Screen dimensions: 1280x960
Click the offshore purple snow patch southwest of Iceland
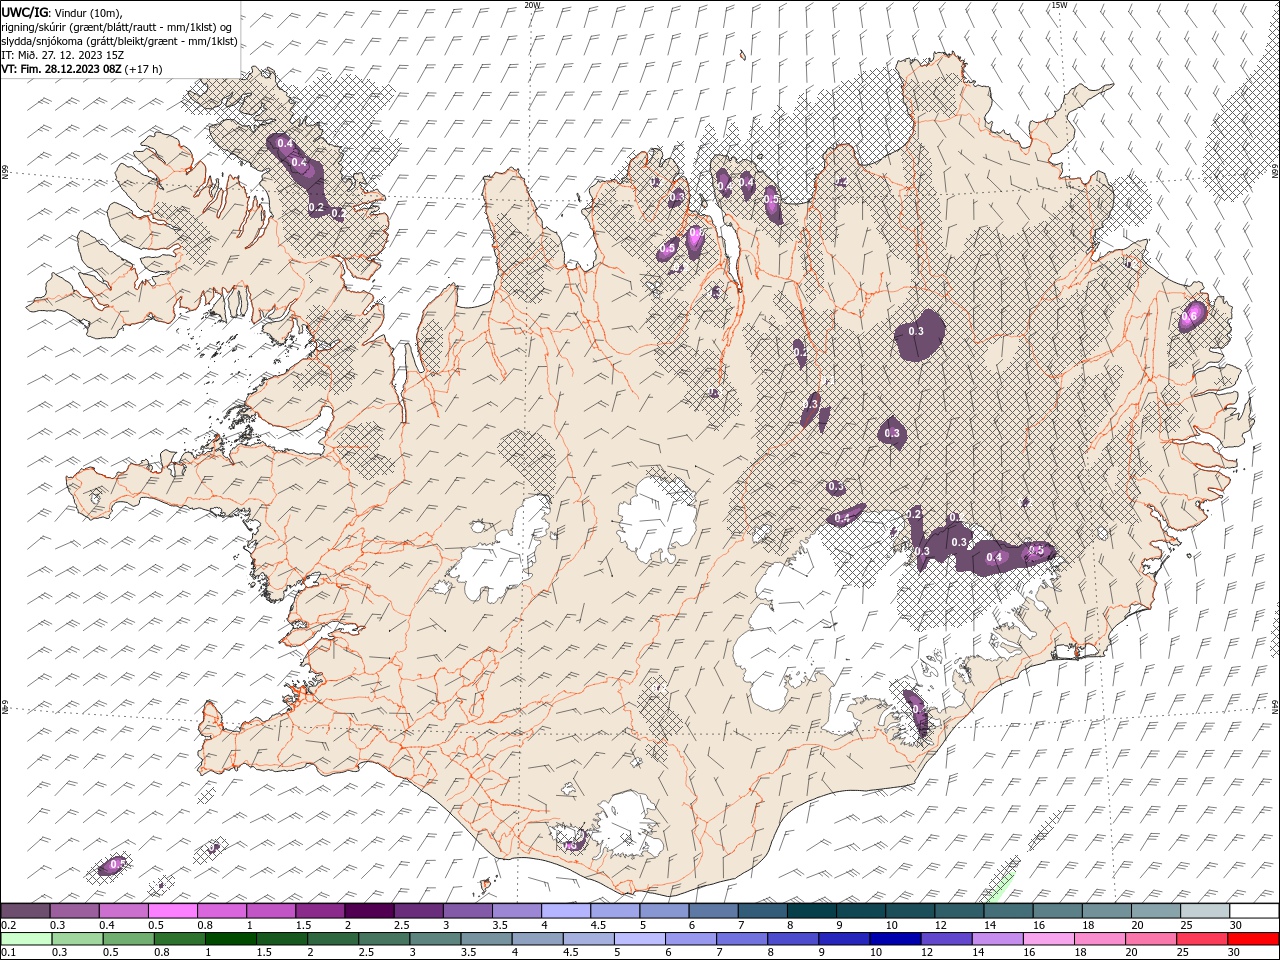coord(112,865)
